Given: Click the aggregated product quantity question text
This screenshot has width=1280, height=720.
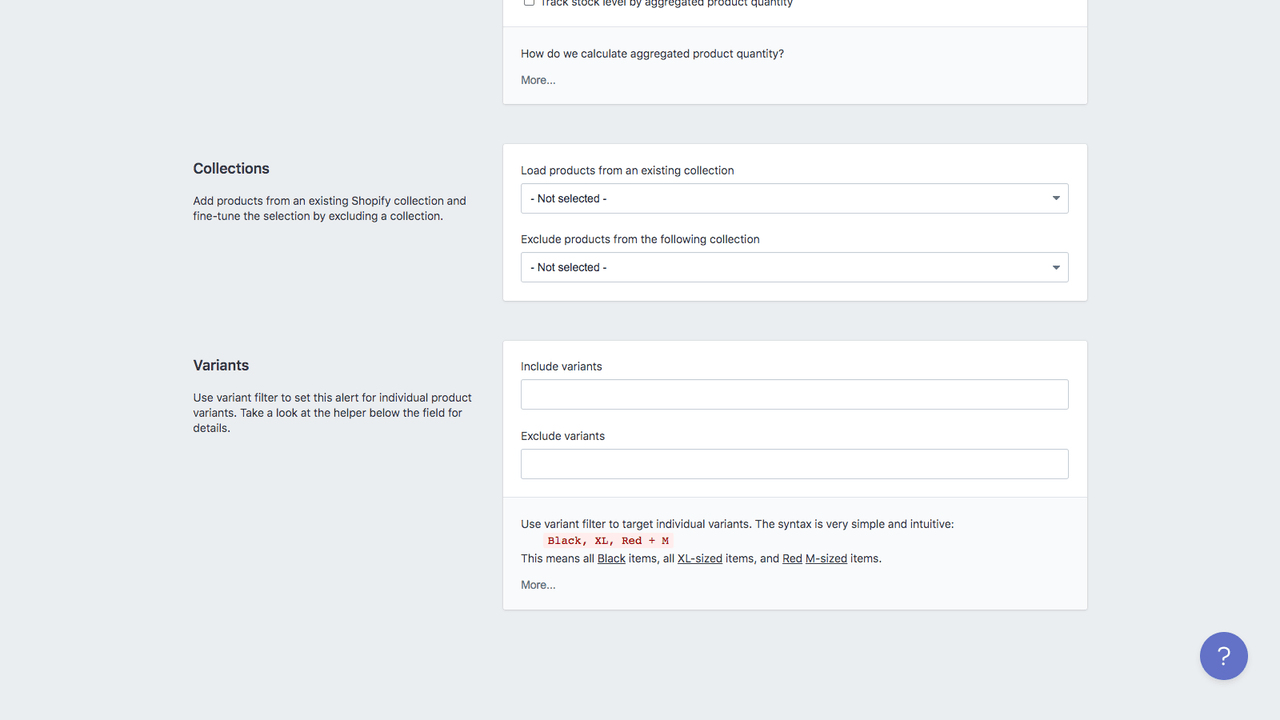Looking at the screenshot, I should pyautogui.click(x=652, y=53).
